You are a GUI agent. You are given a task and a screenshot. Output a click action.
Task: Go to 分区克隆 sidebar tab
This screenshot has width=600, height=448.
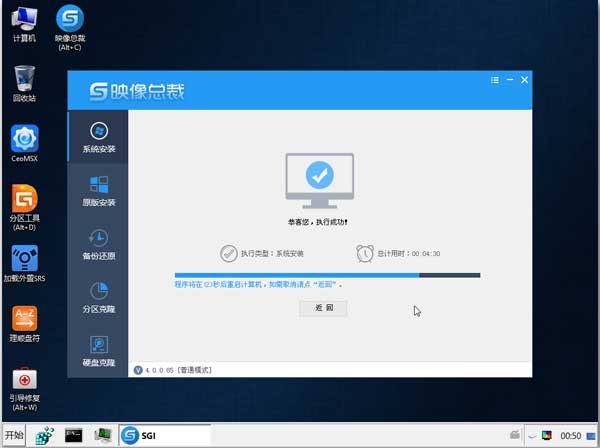[99, 298]
